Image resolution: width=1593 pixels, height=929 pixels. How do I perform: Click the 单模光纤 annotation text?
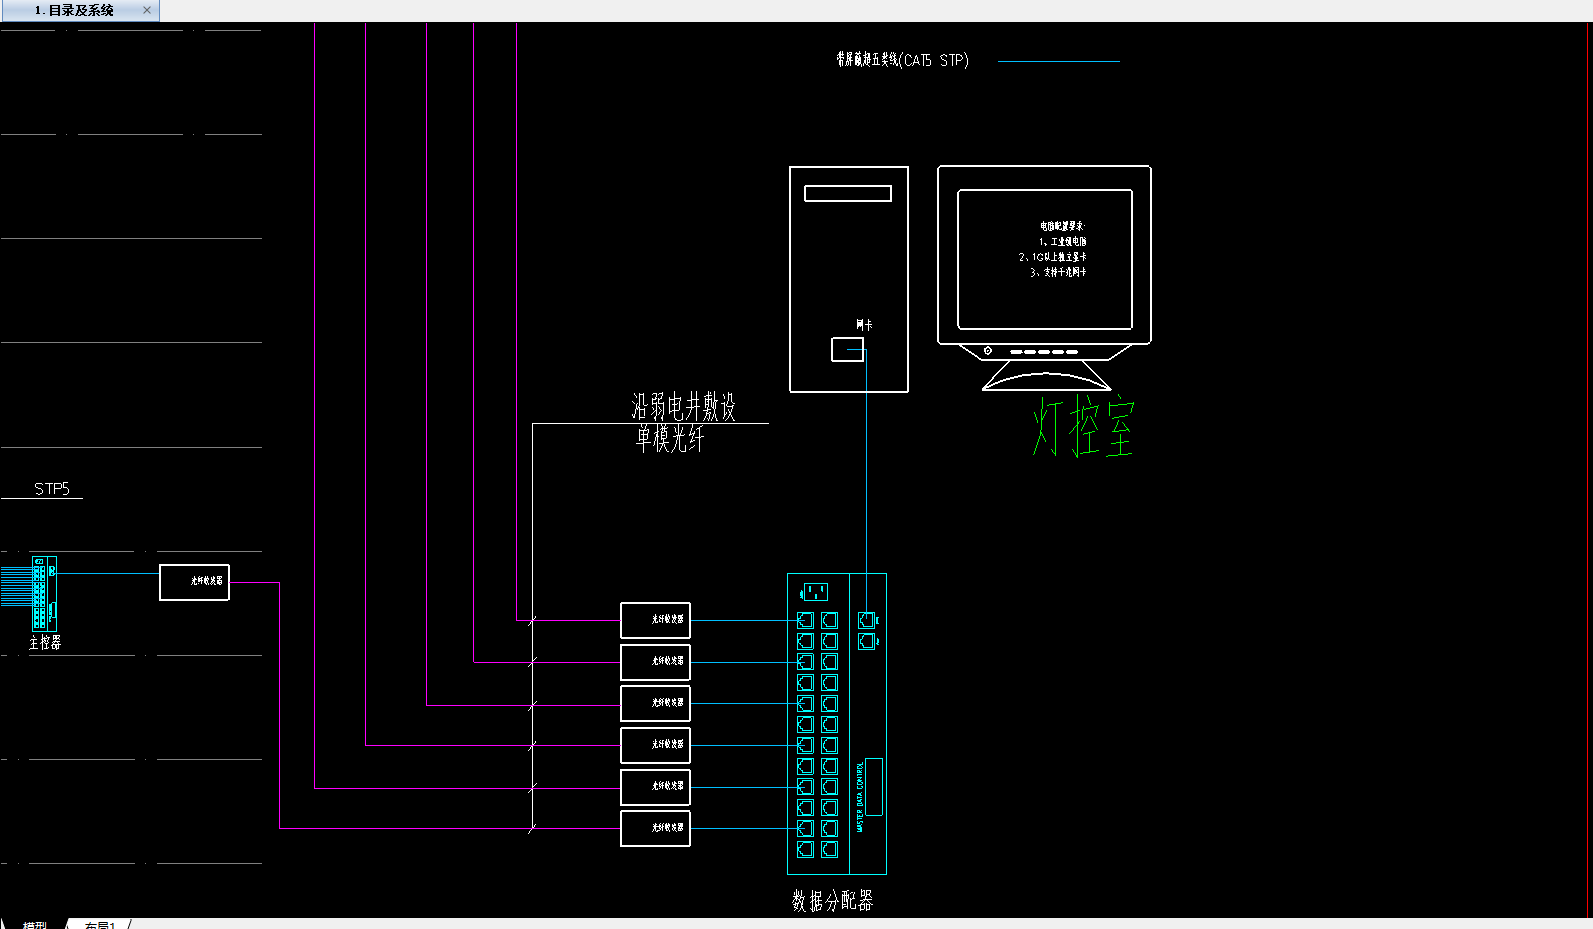pyautogui.click(x=670, y=438)
